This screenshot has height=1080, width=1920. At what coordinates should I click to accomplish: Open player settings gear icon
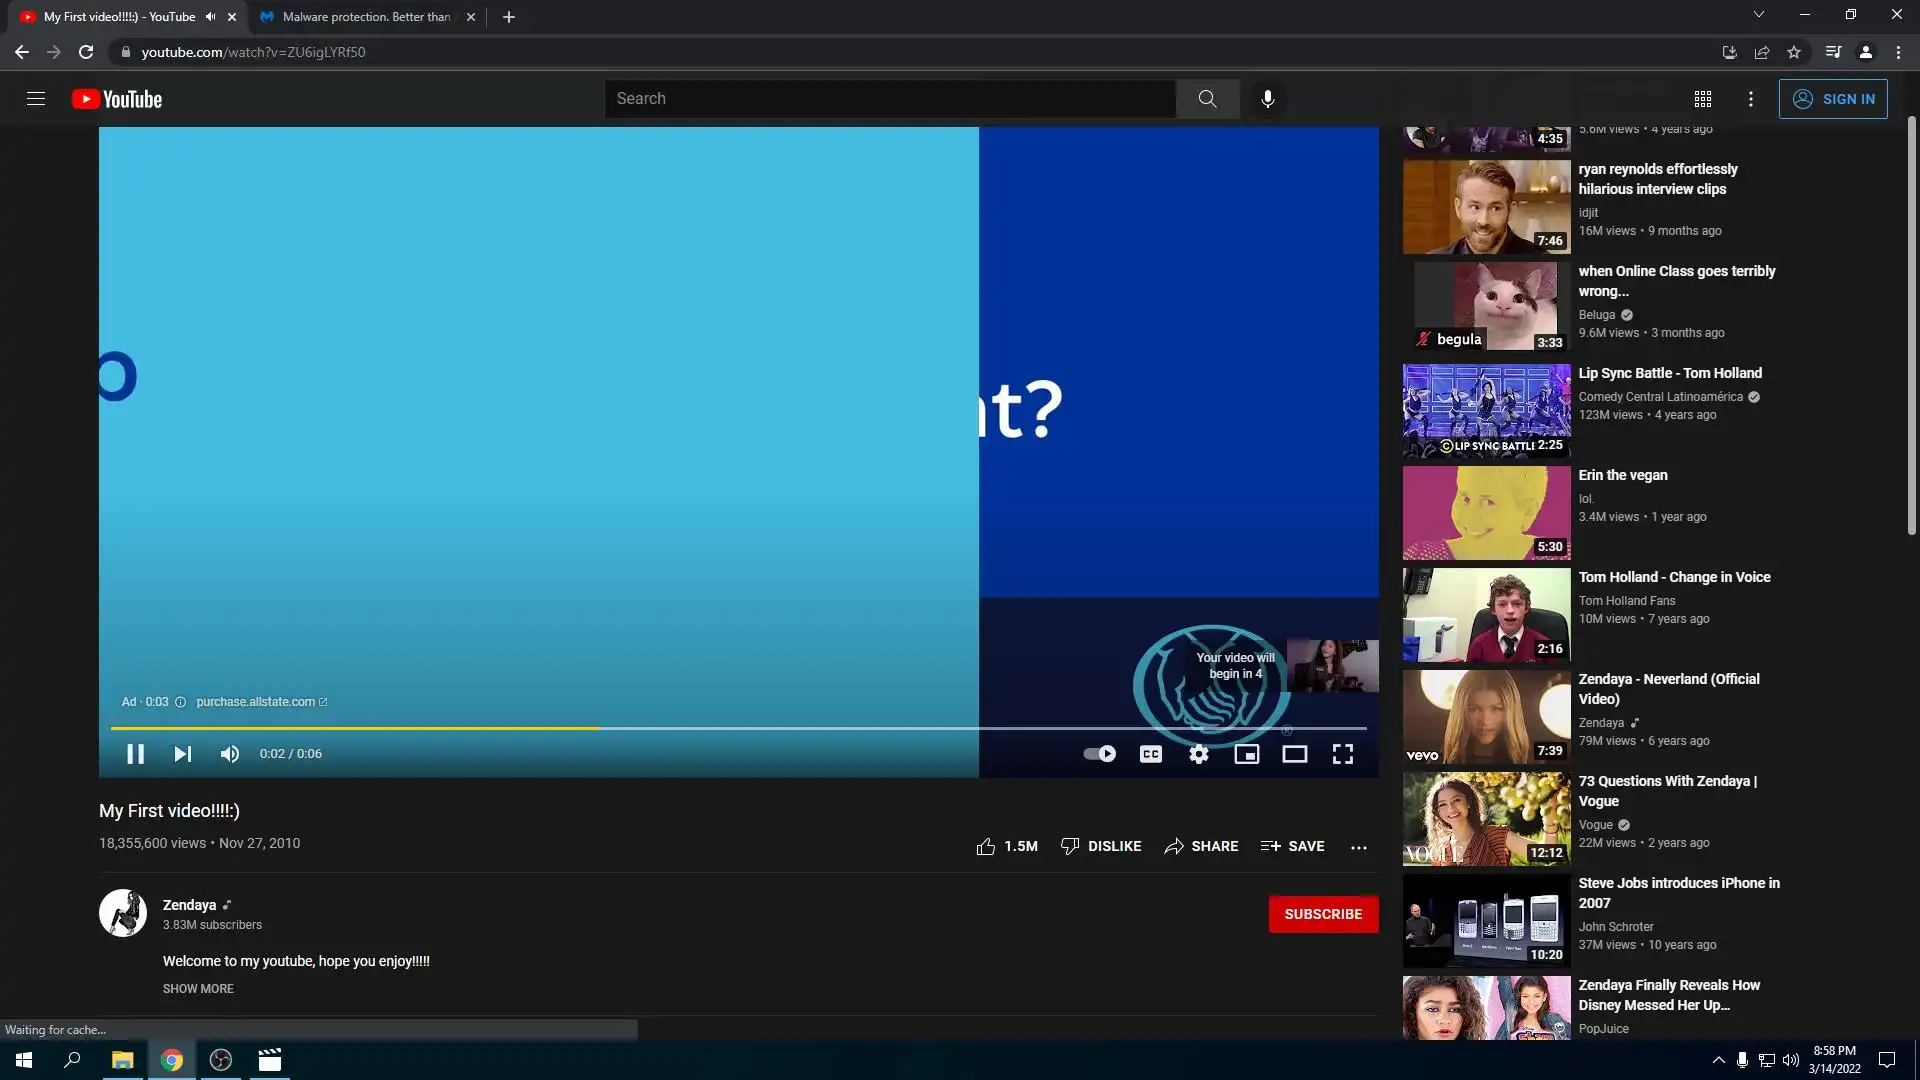pyautogui.click(x=1198, y=754)
